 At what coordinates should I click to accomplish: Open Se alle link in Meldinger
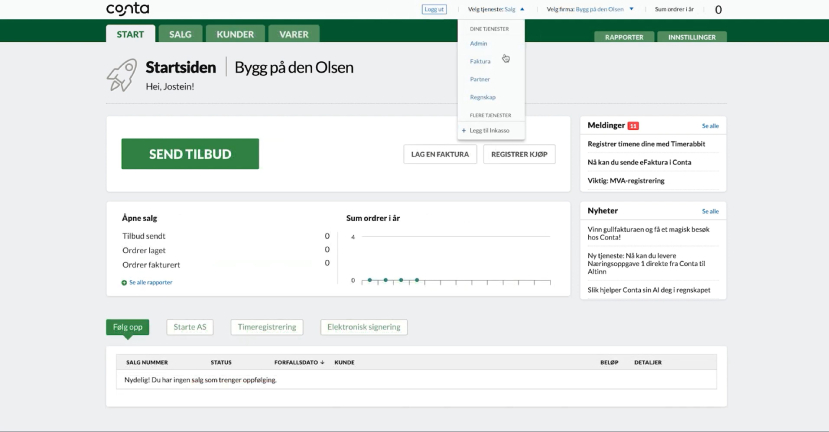pyautogui.click(x=710, y=126)
